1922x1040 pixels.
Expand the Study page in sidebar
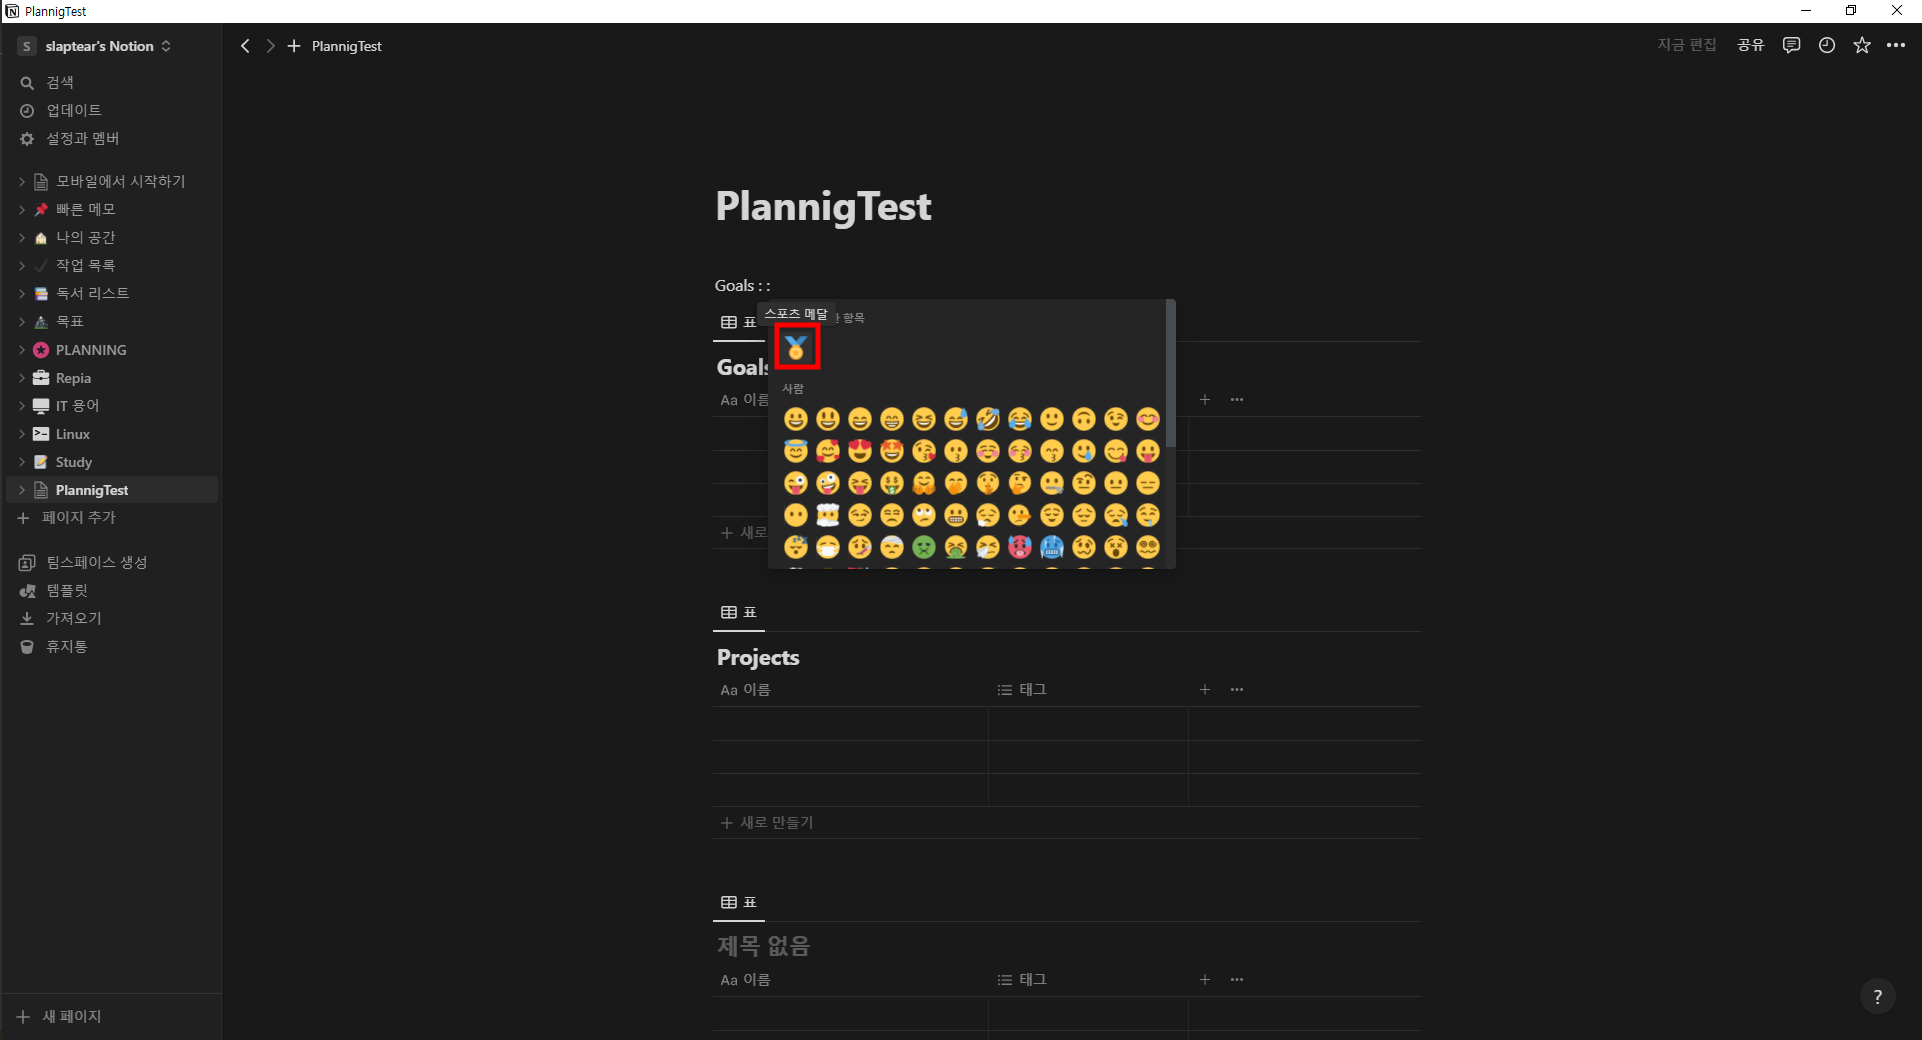22,462
